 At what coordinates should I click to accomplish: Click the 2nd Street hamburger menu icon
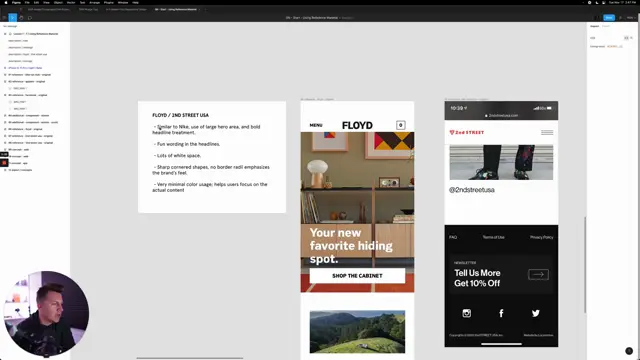click(x=547, y=132)
